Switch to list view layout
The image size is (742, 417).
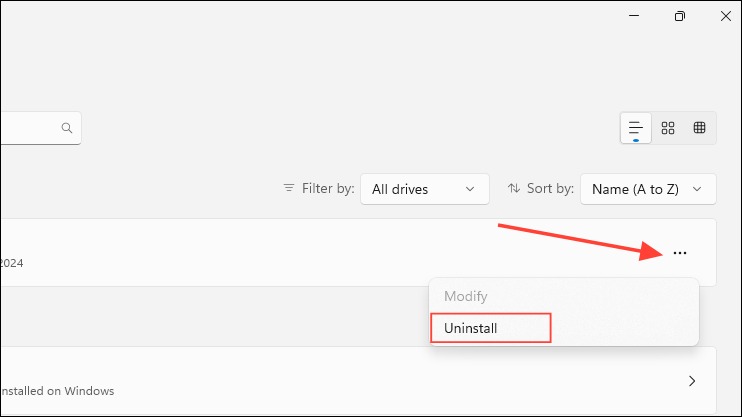point(636,128)
